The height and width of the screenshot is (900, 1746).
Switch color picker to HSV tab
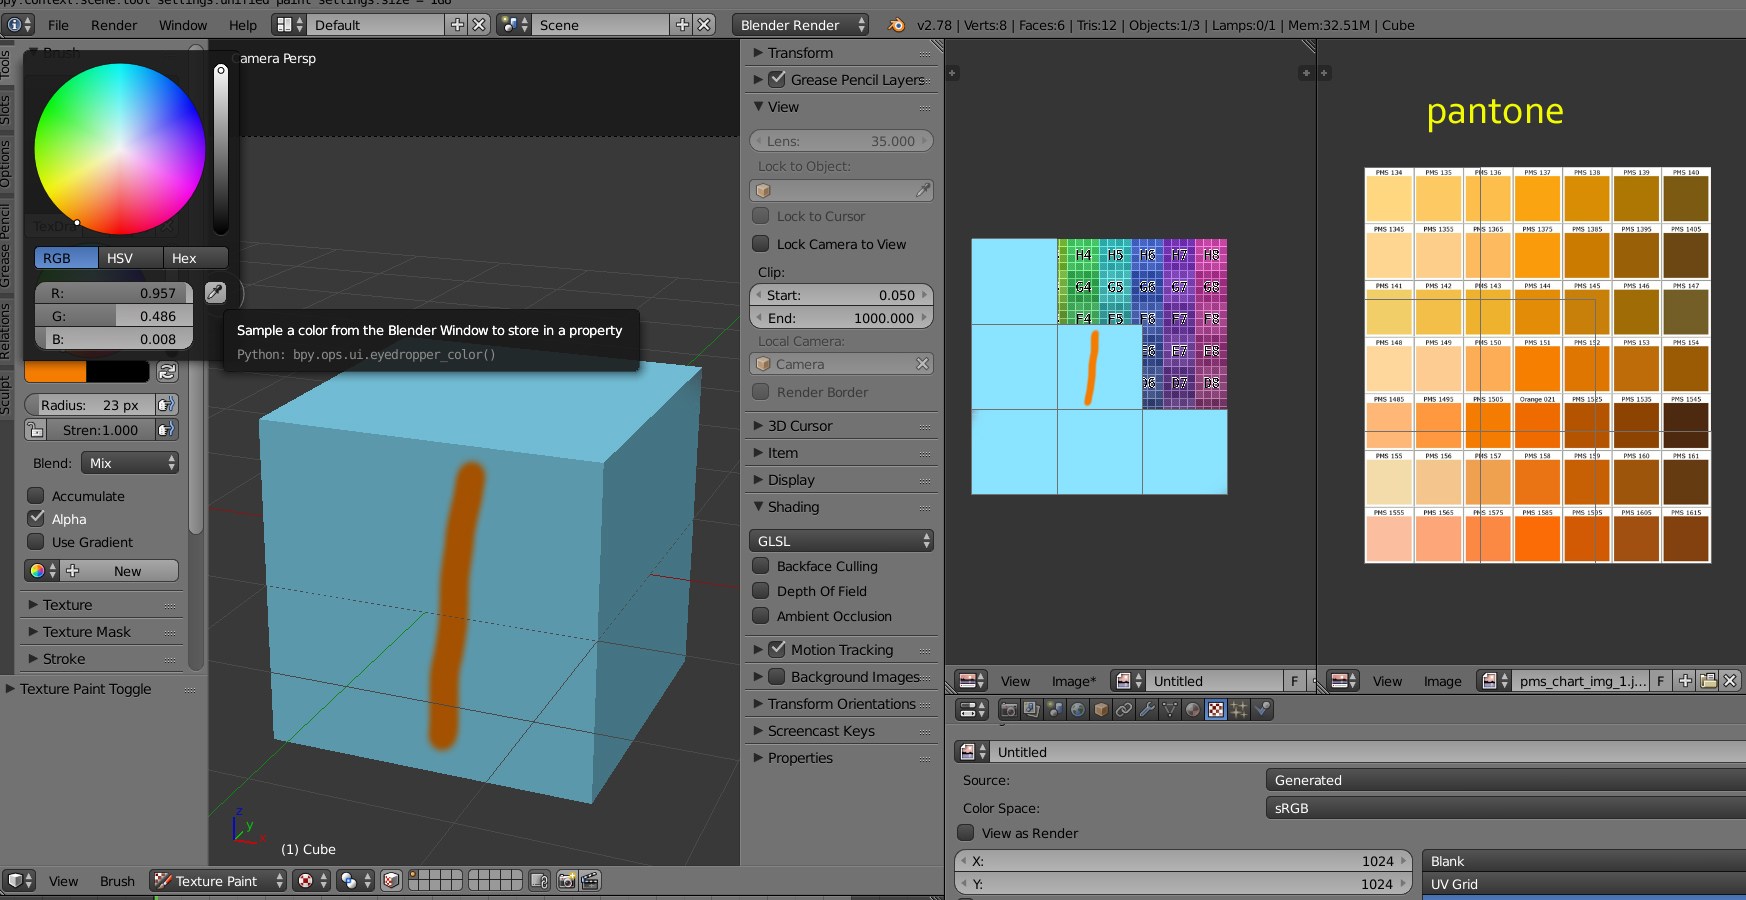coord(120,258)
